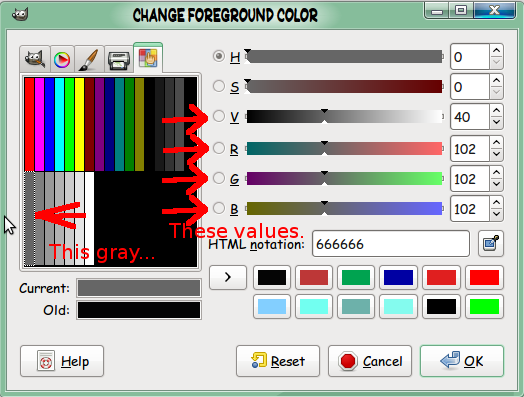Viewport: 524px width, 397px height.
Task: Increase the R value with up arrow
Action: pyautogui.click(x=496, y=142)
